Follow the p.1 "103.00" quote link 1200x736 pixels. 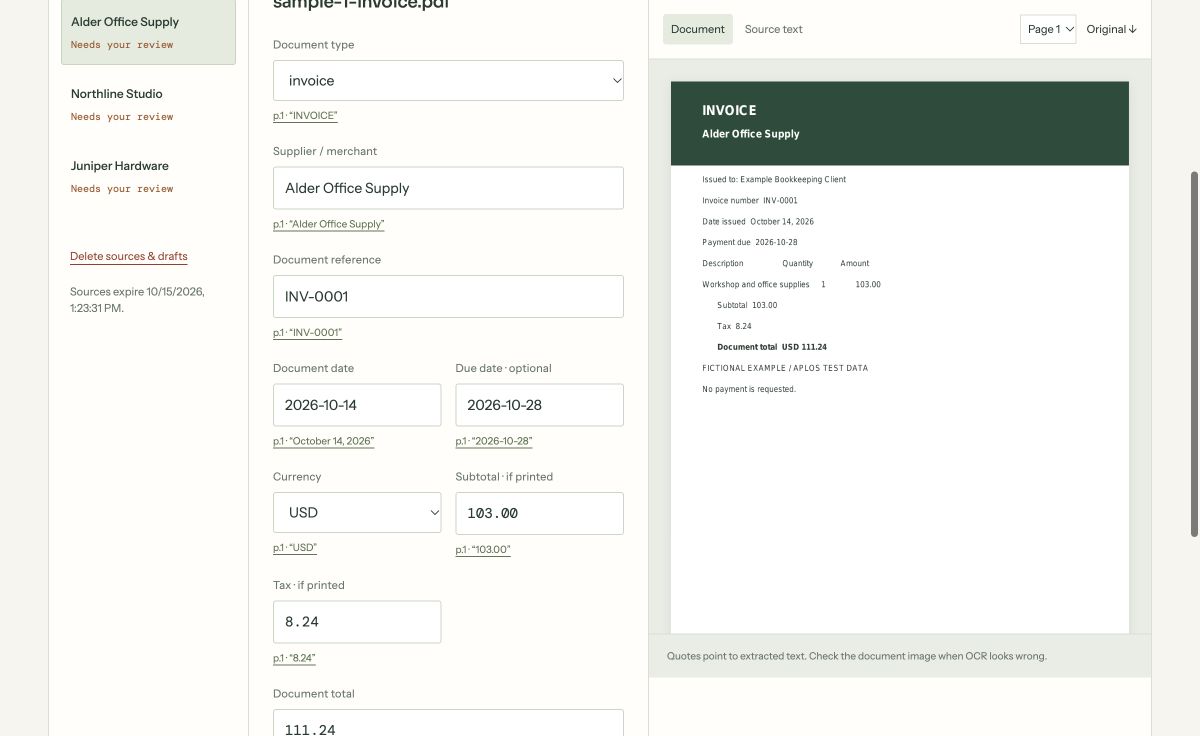tap(483, 550)
